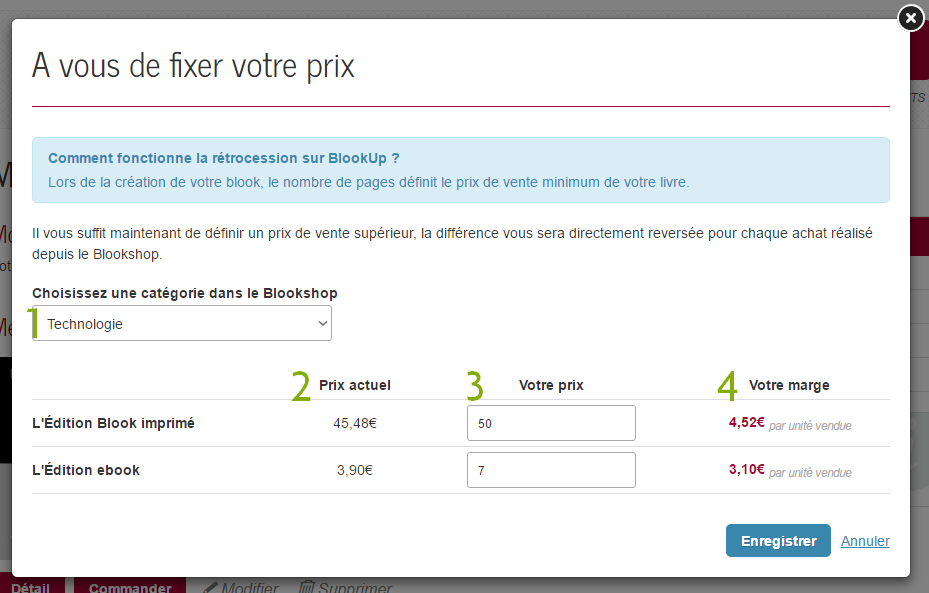Close the pricing dialog with the X
929x593 pixels.
[x=910, y=18]
